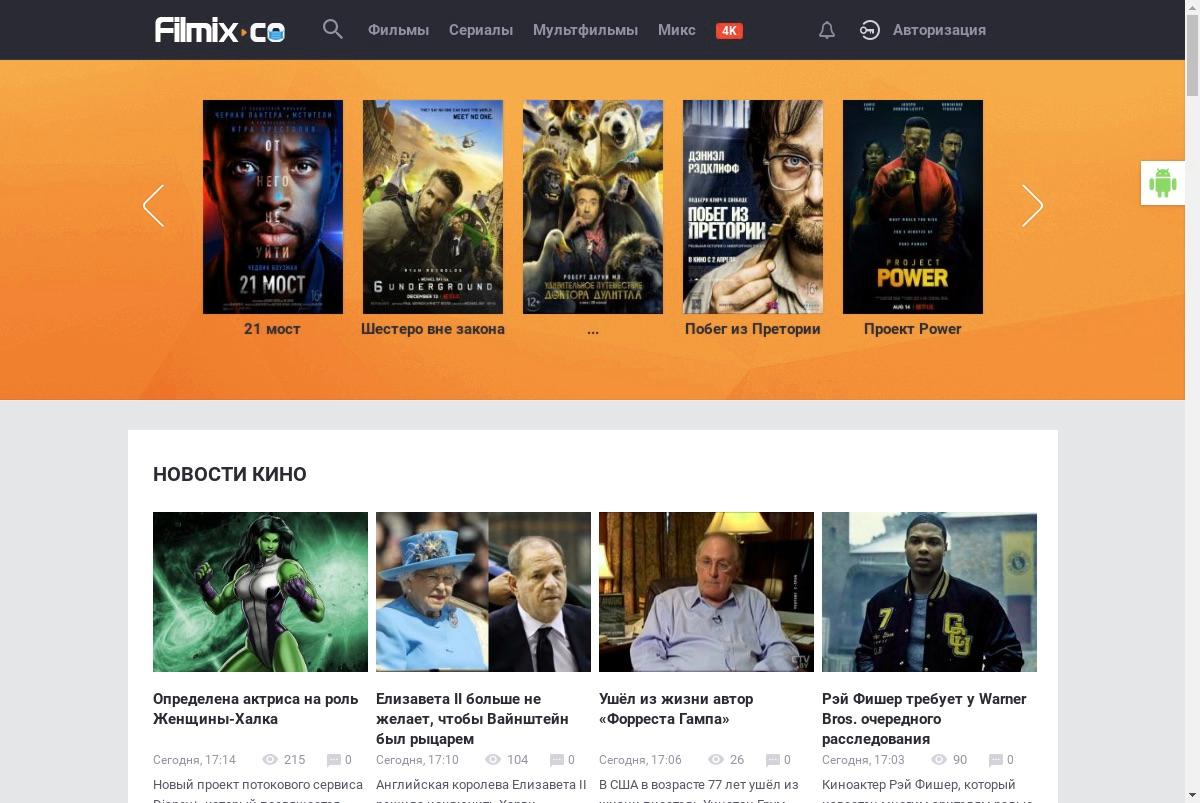The width and height of the screenshot is (1200, 803).
Task: Open the Проект Power title link
Action: 913,329
